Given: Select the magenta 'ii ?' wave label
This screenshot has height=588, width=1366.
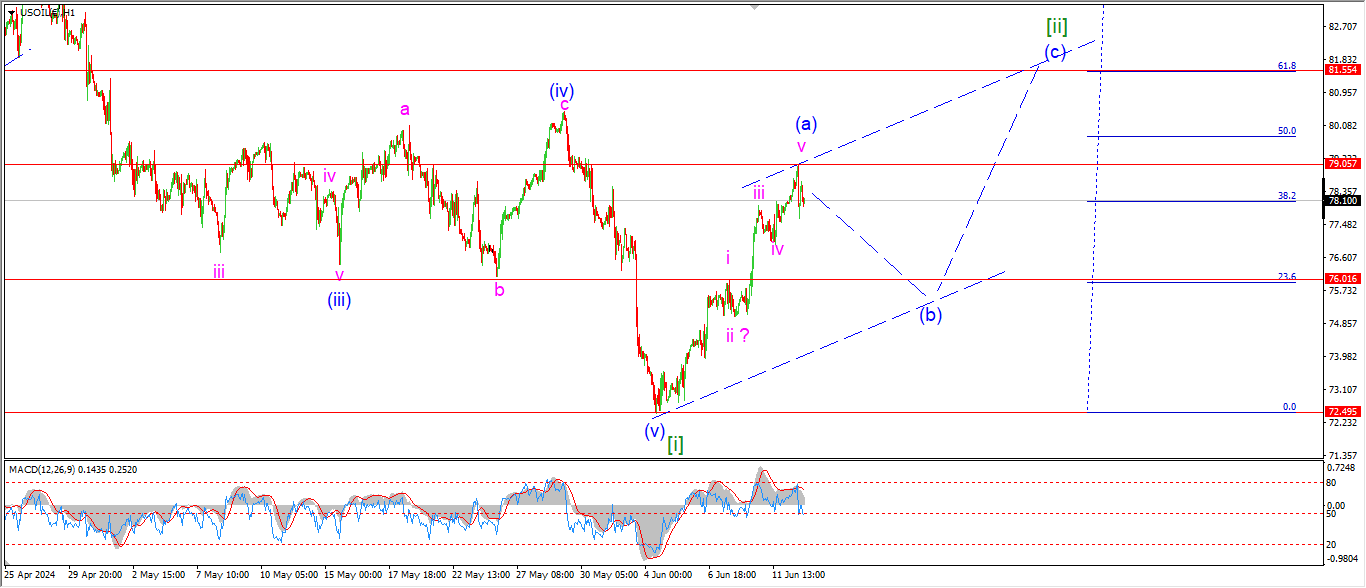Looking at the screenshot, I should 738,336.
